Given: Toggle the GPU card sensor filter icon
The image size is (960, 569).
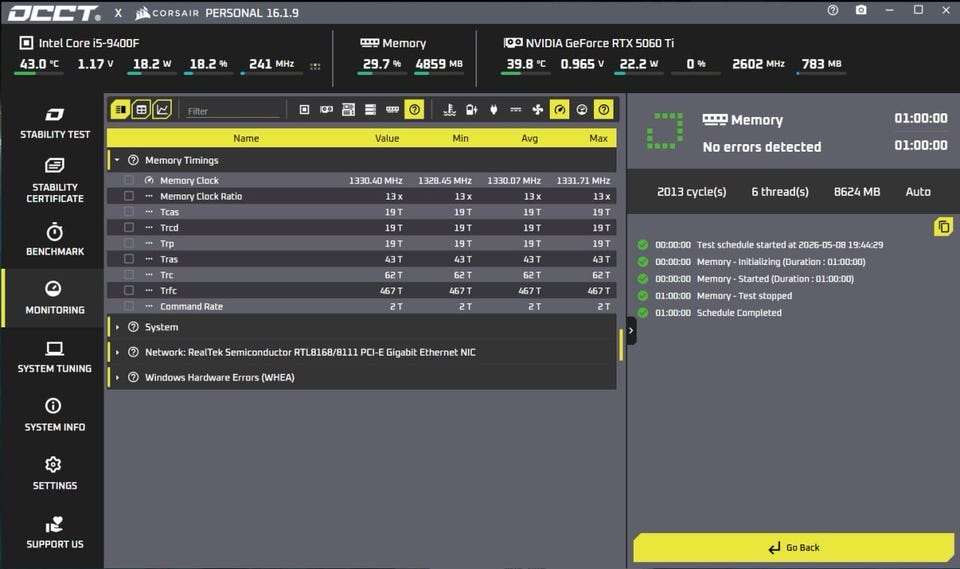Looking at the screenshot, I should click(x=326, y=110).
